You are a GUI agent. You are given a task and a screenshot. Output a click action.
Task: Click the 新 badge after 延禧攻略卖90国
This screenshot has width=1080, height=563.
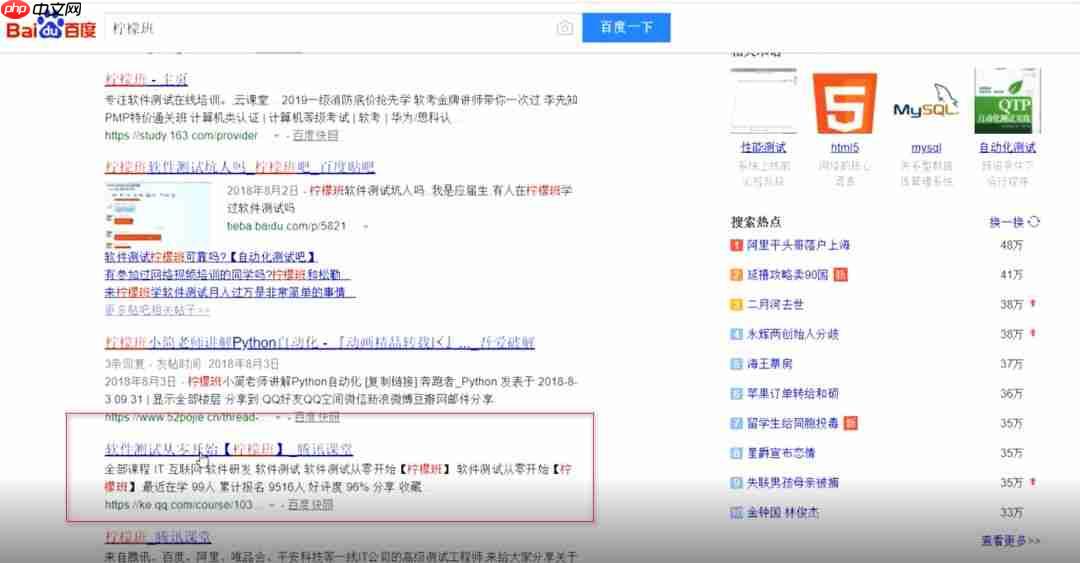[840, 274]
